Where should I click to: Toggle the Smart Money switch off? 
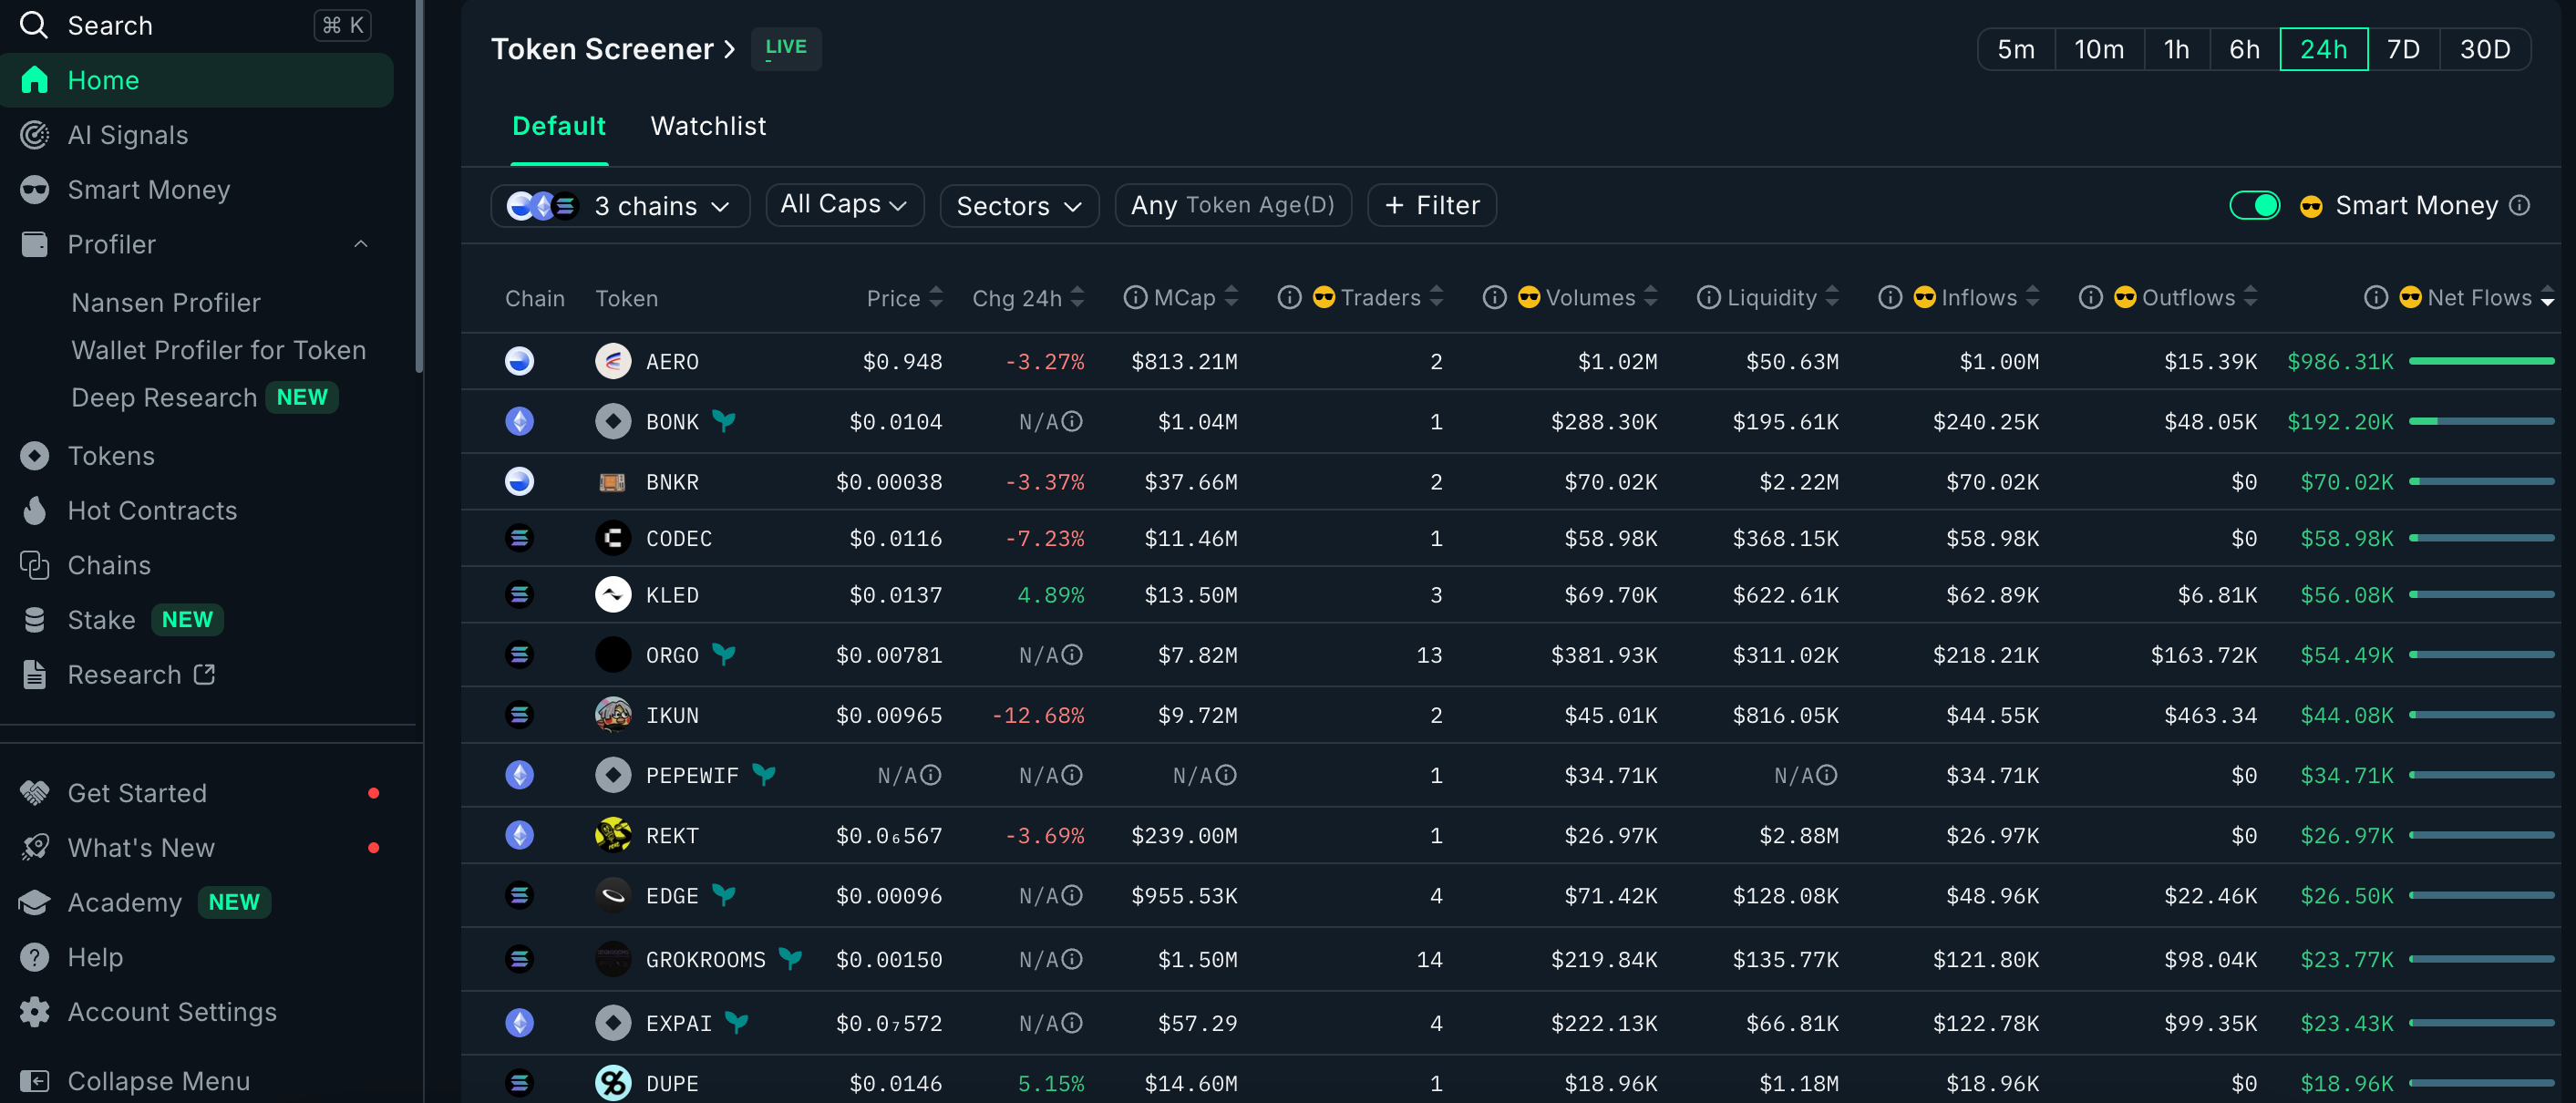tap(2255, 205)
